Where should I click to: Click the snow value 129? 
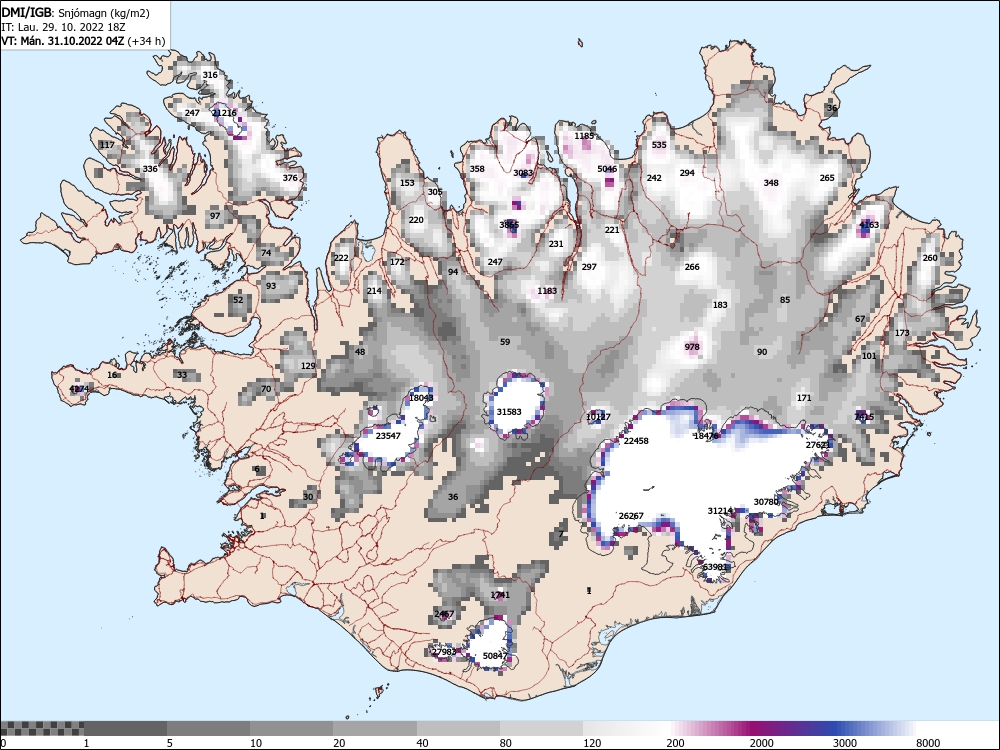308,366
